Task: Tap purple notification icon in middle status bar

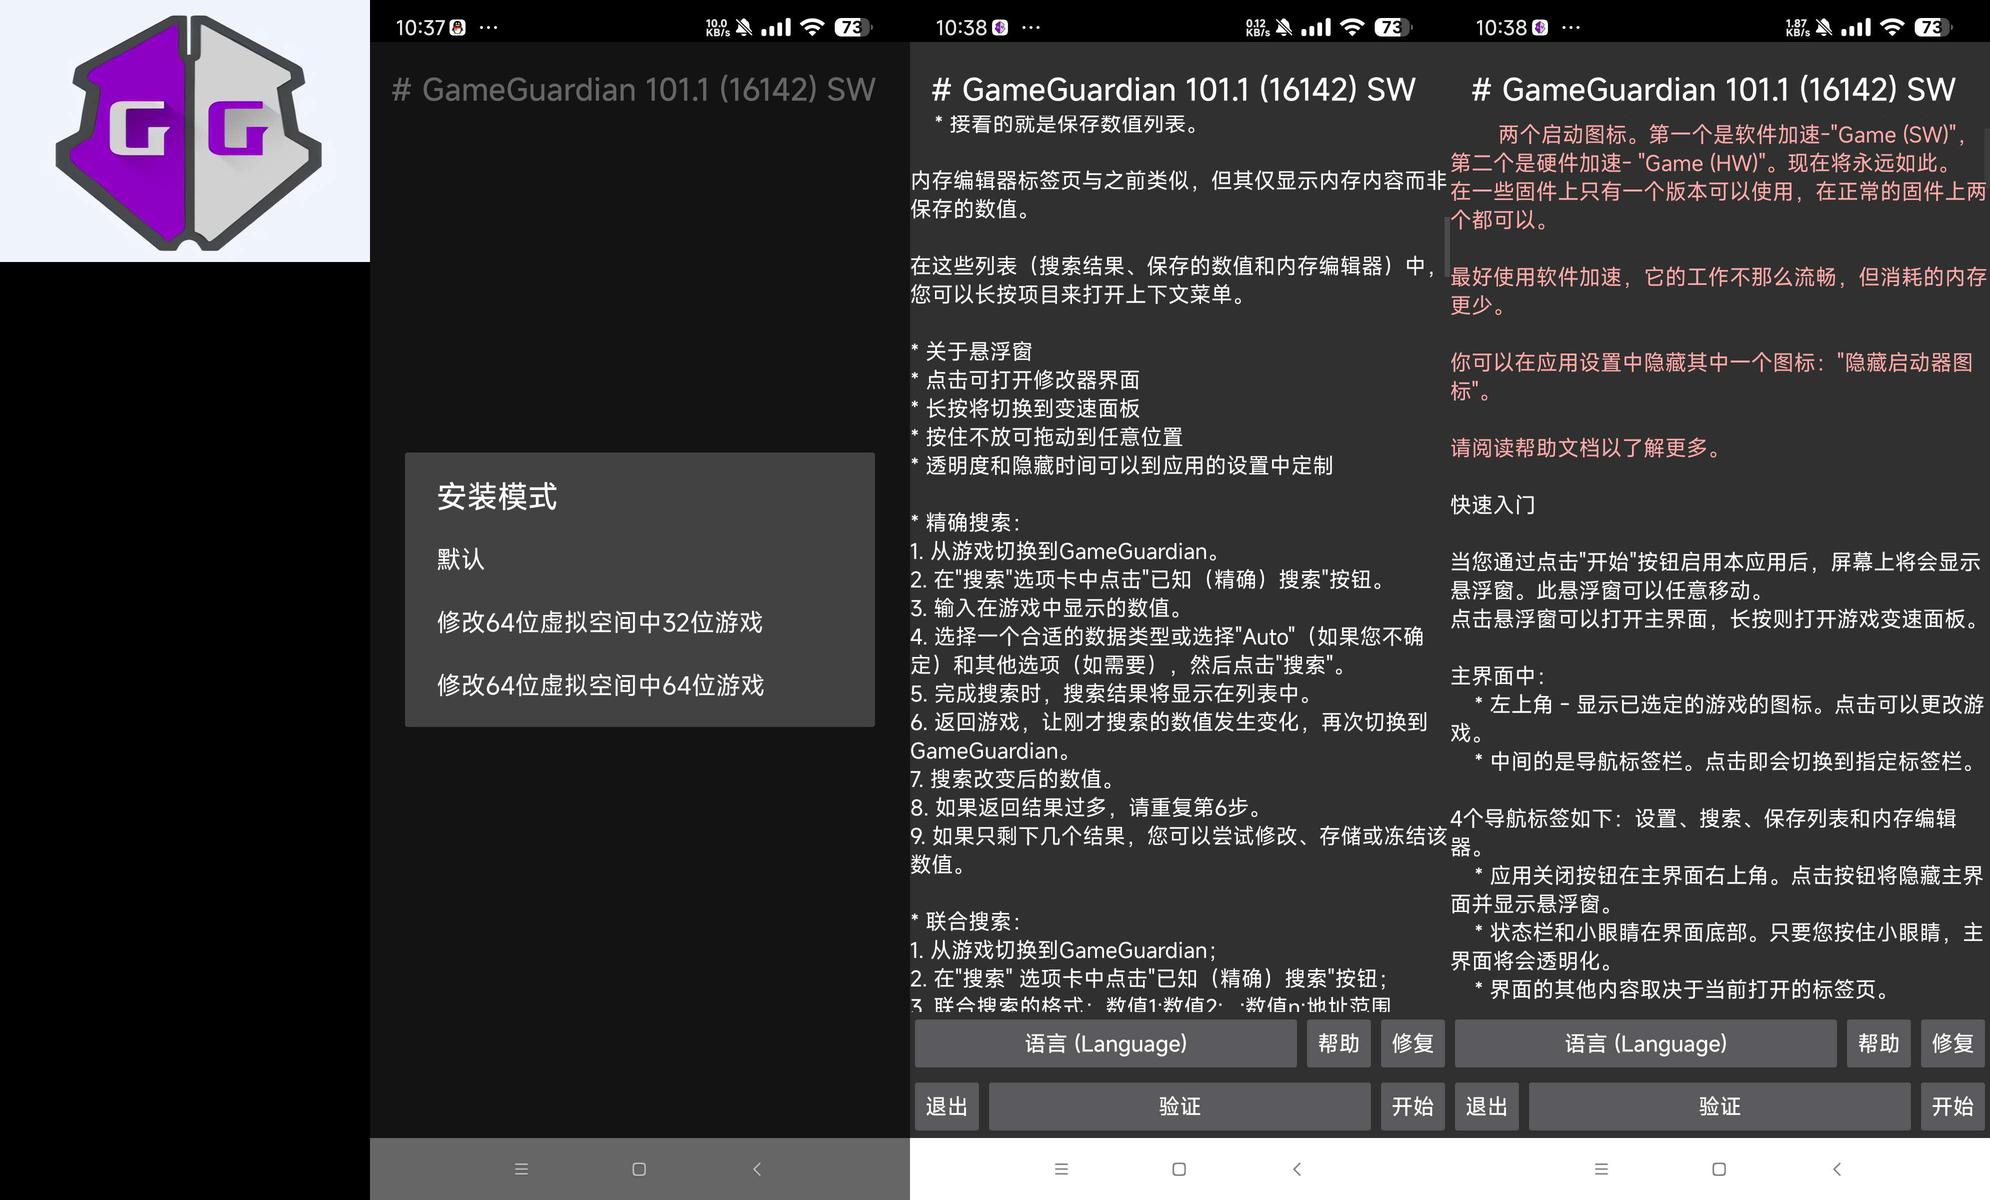Action: click(1000, 28)
